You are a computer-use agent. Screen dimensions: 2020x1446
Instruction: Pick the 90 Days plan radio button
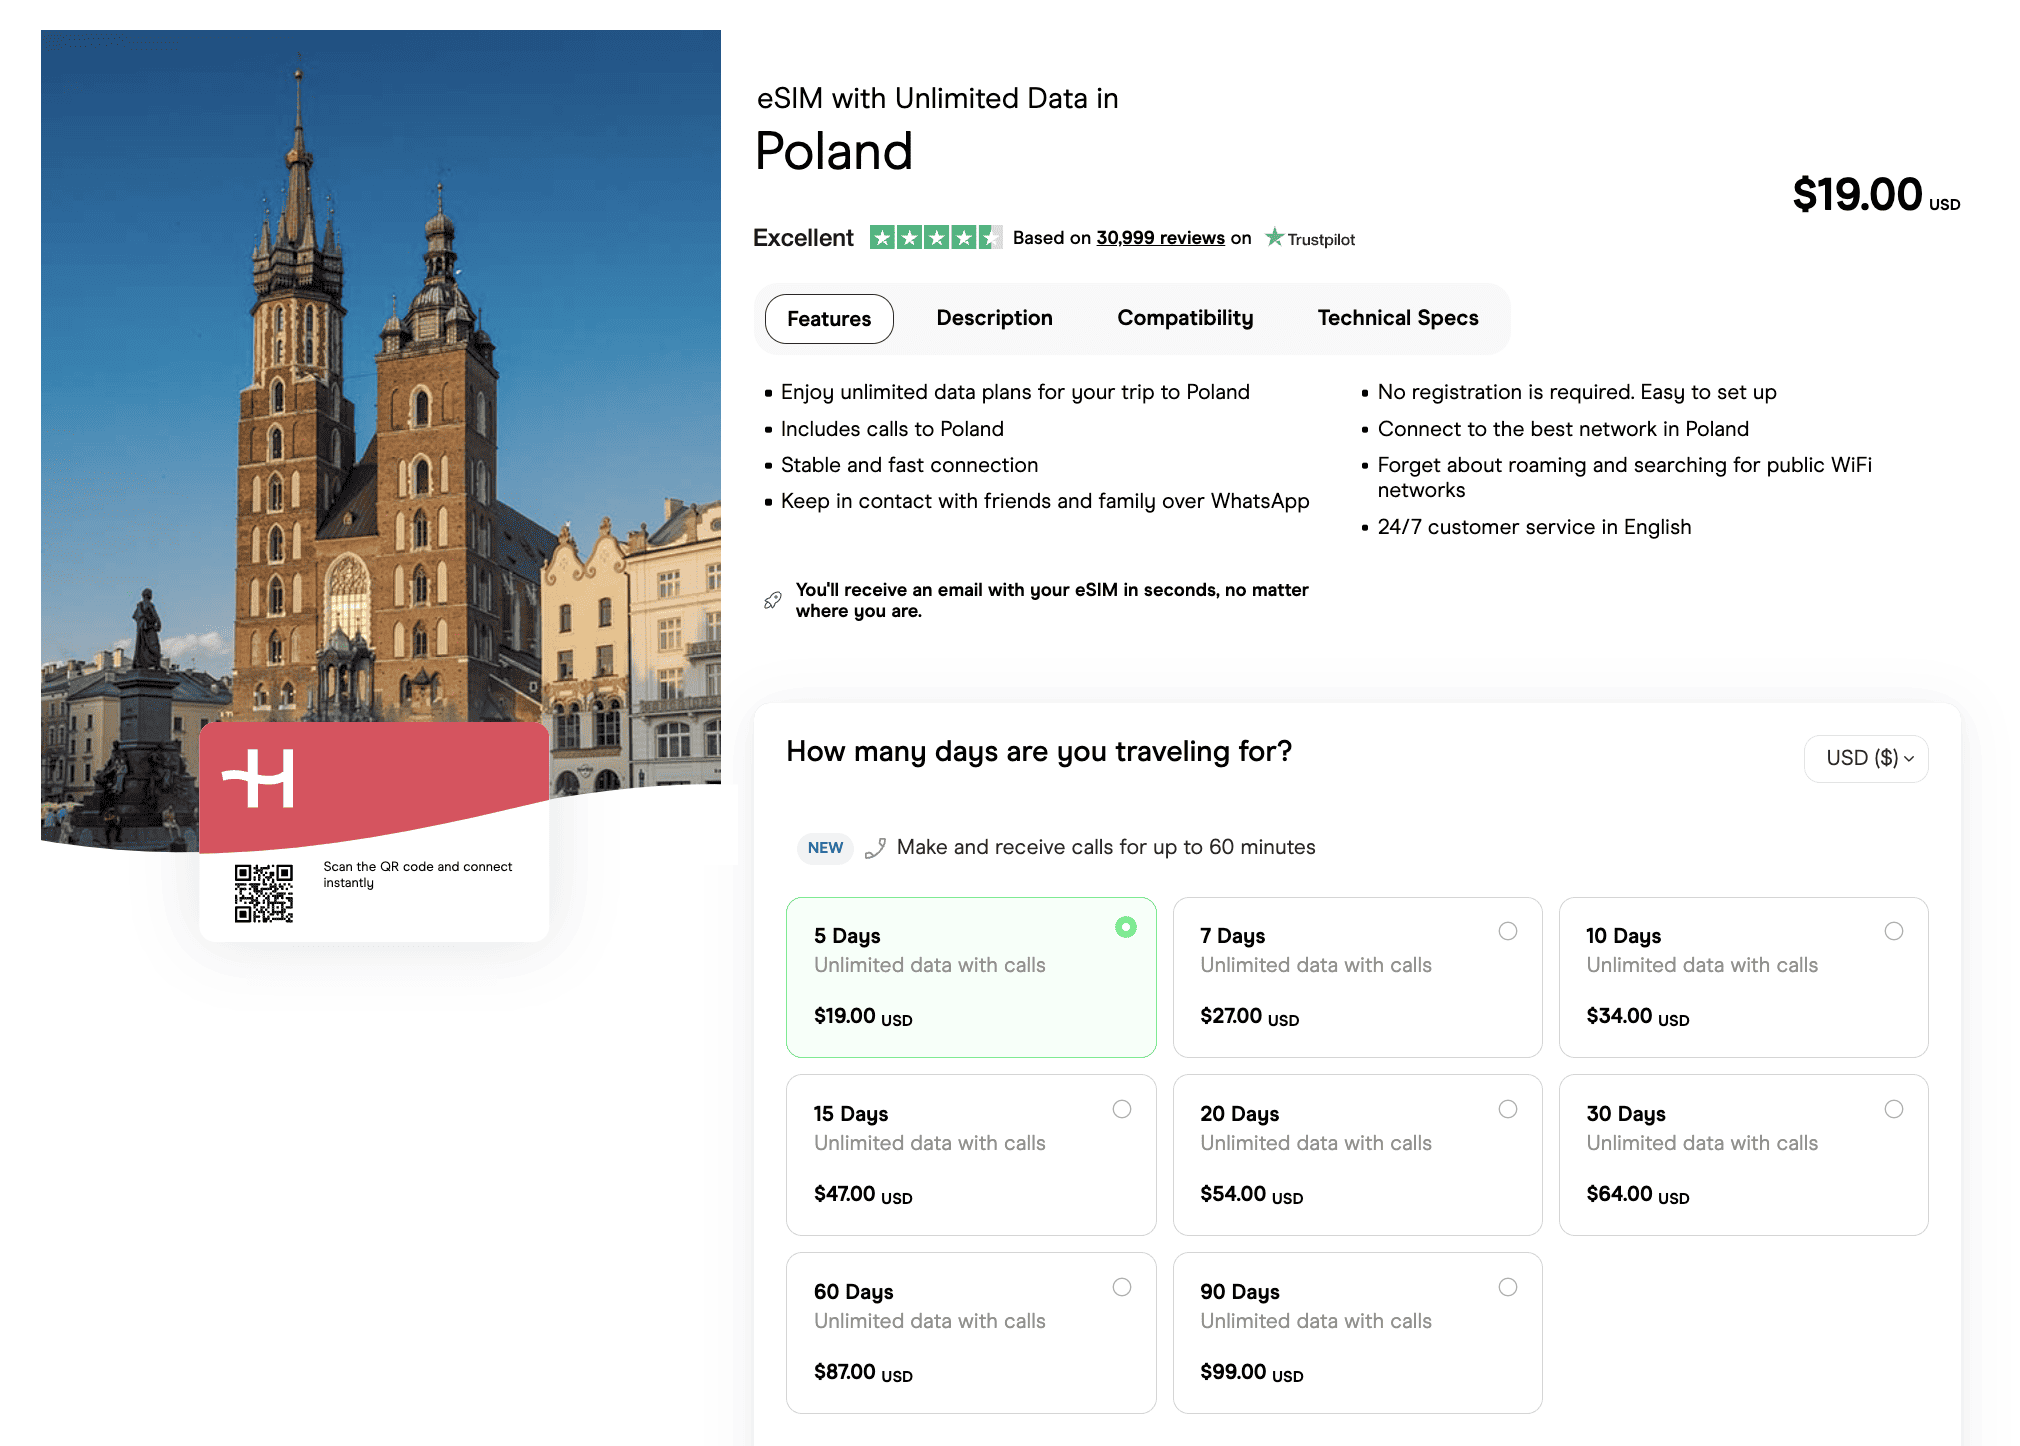[1507, 1287]
